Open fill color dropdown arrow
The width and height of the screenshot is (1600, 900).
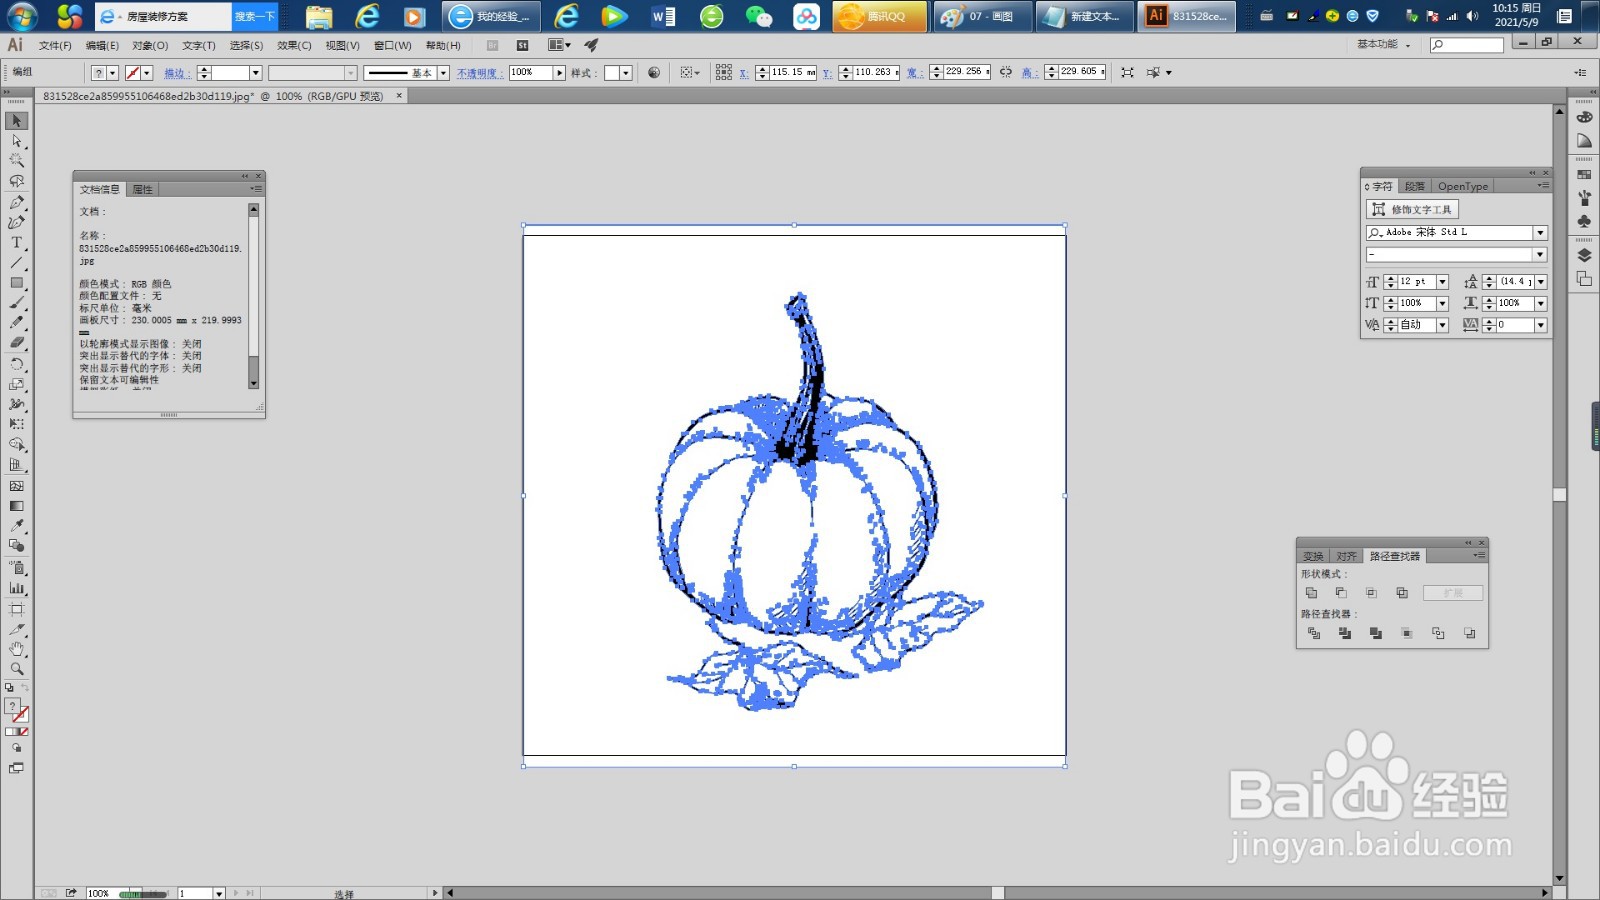click(112, 73)
